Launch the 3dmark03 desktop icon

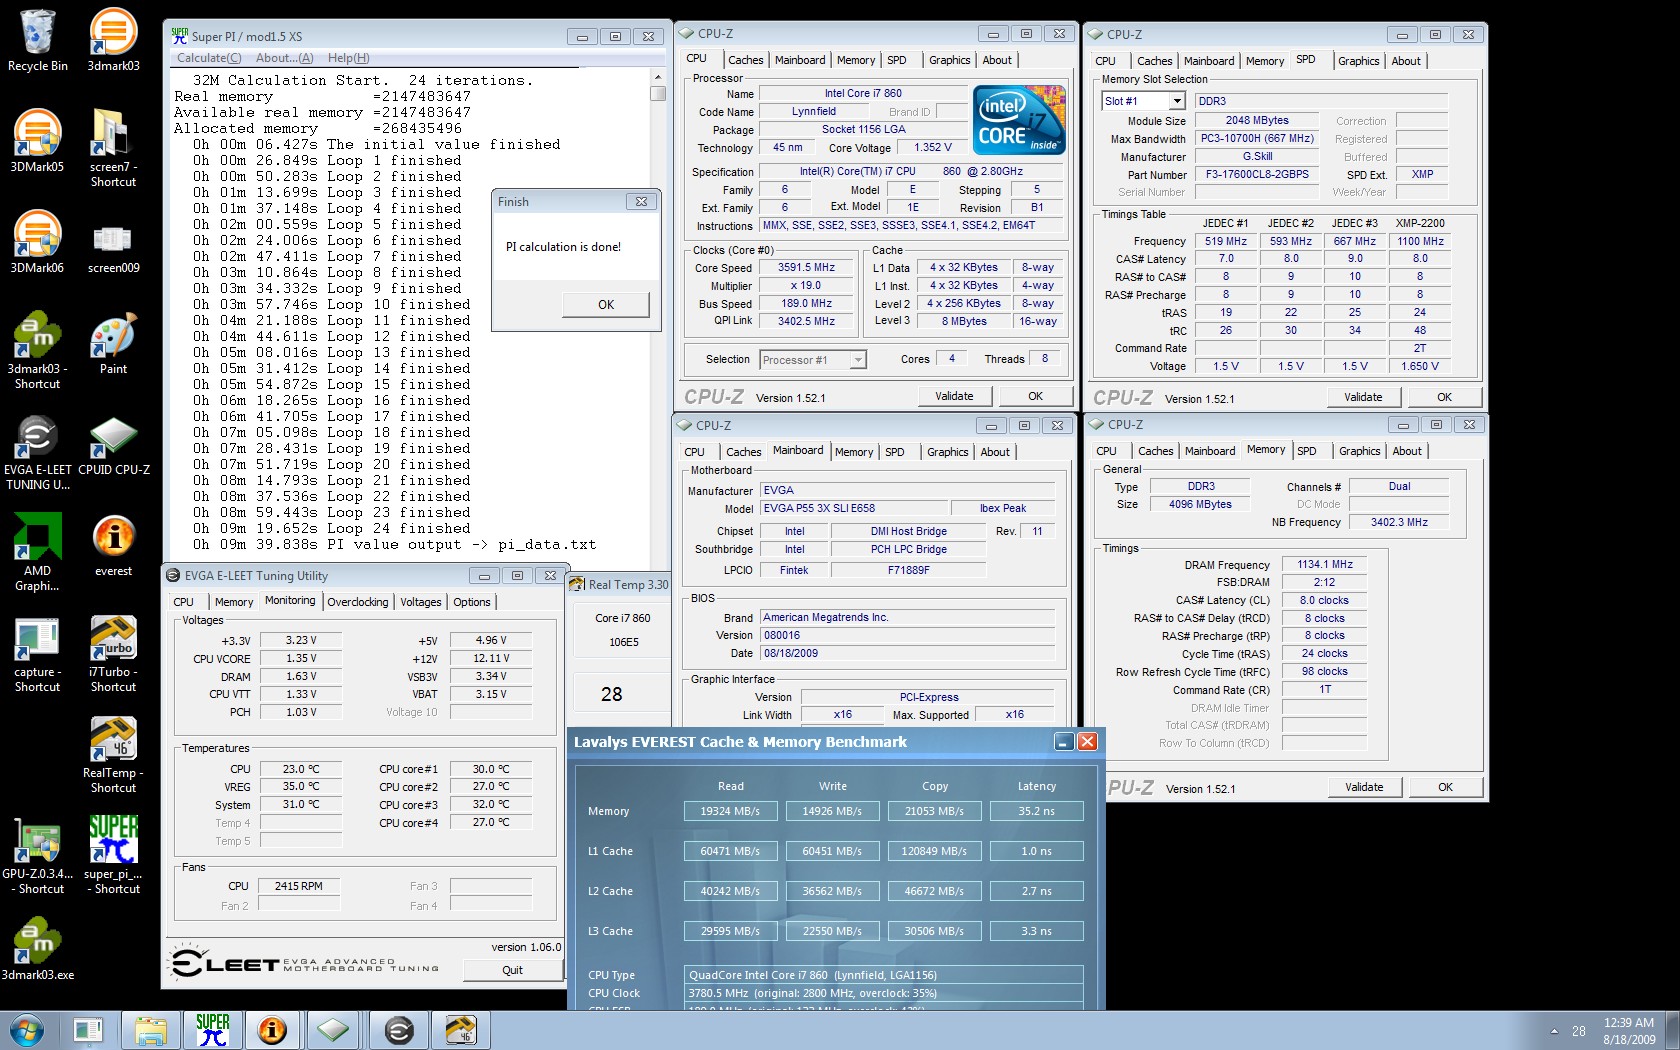113,40
